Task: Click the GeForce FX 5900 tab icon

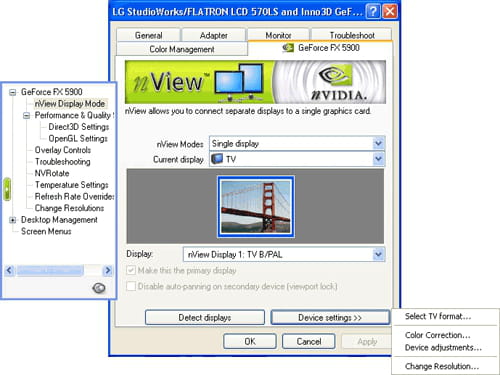Action: point(288,48)
